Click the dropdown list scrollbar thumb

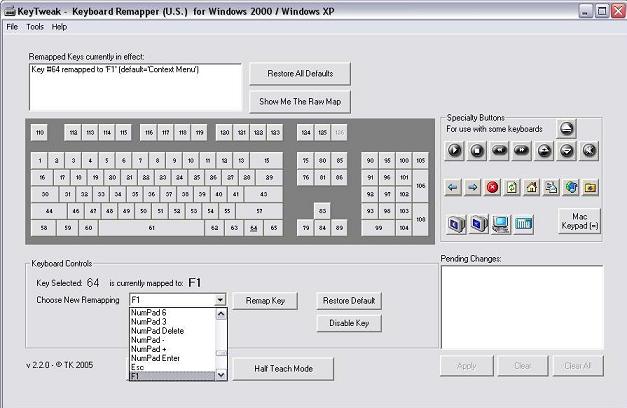point(221,353)
